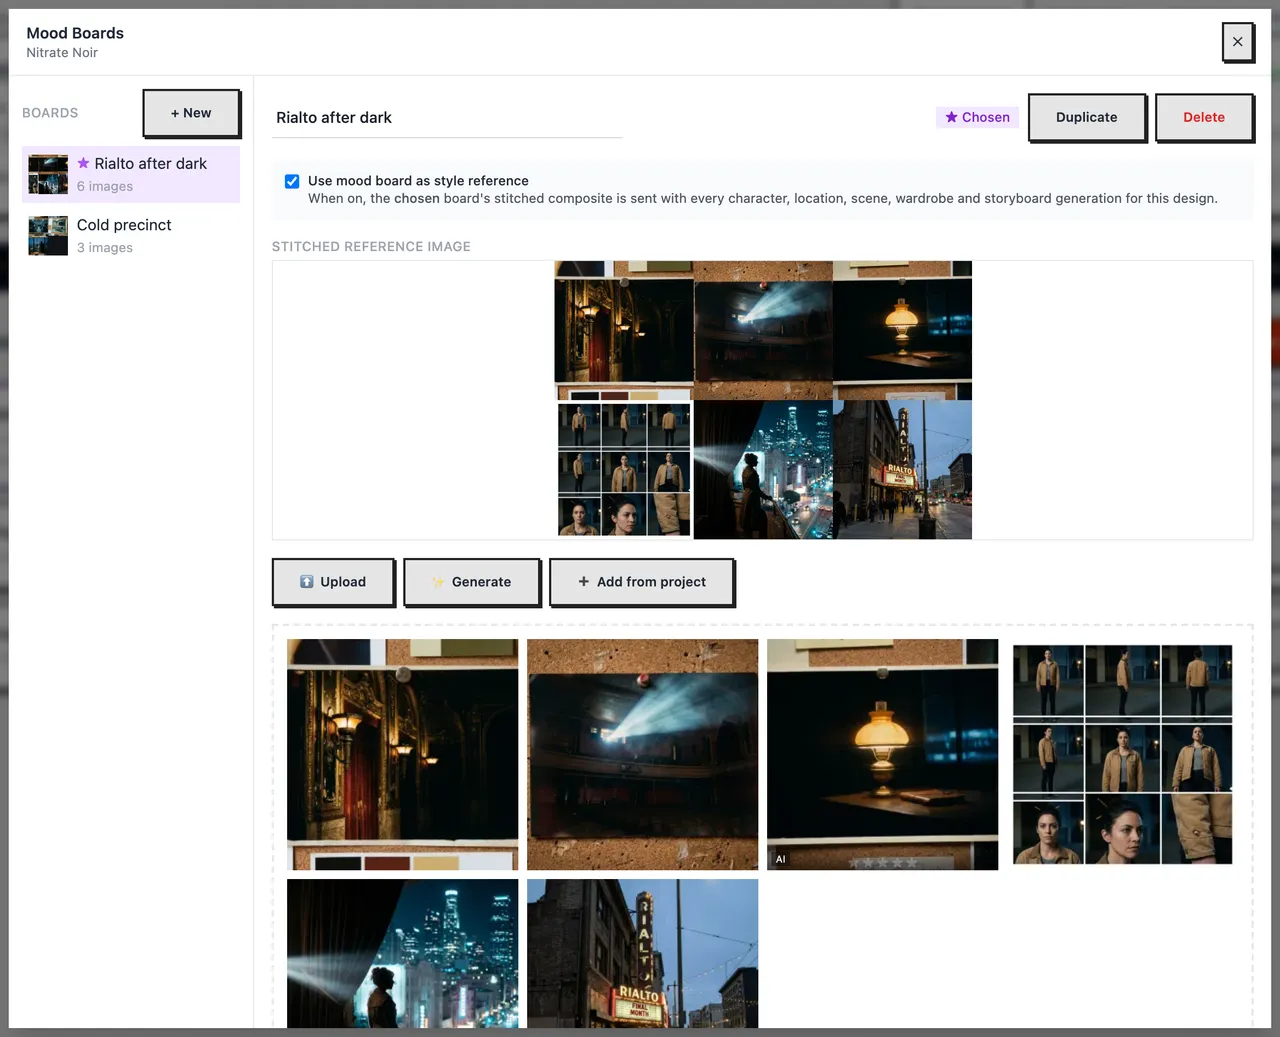Click the star icon on Chosen badge

pos(952,117)
